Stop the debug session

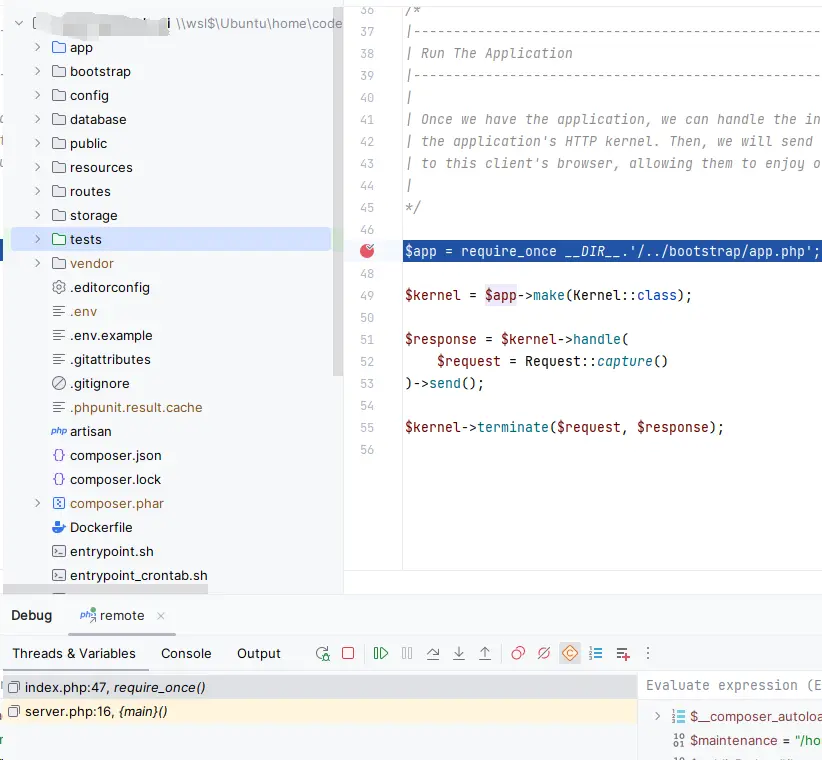pos(348,654)
